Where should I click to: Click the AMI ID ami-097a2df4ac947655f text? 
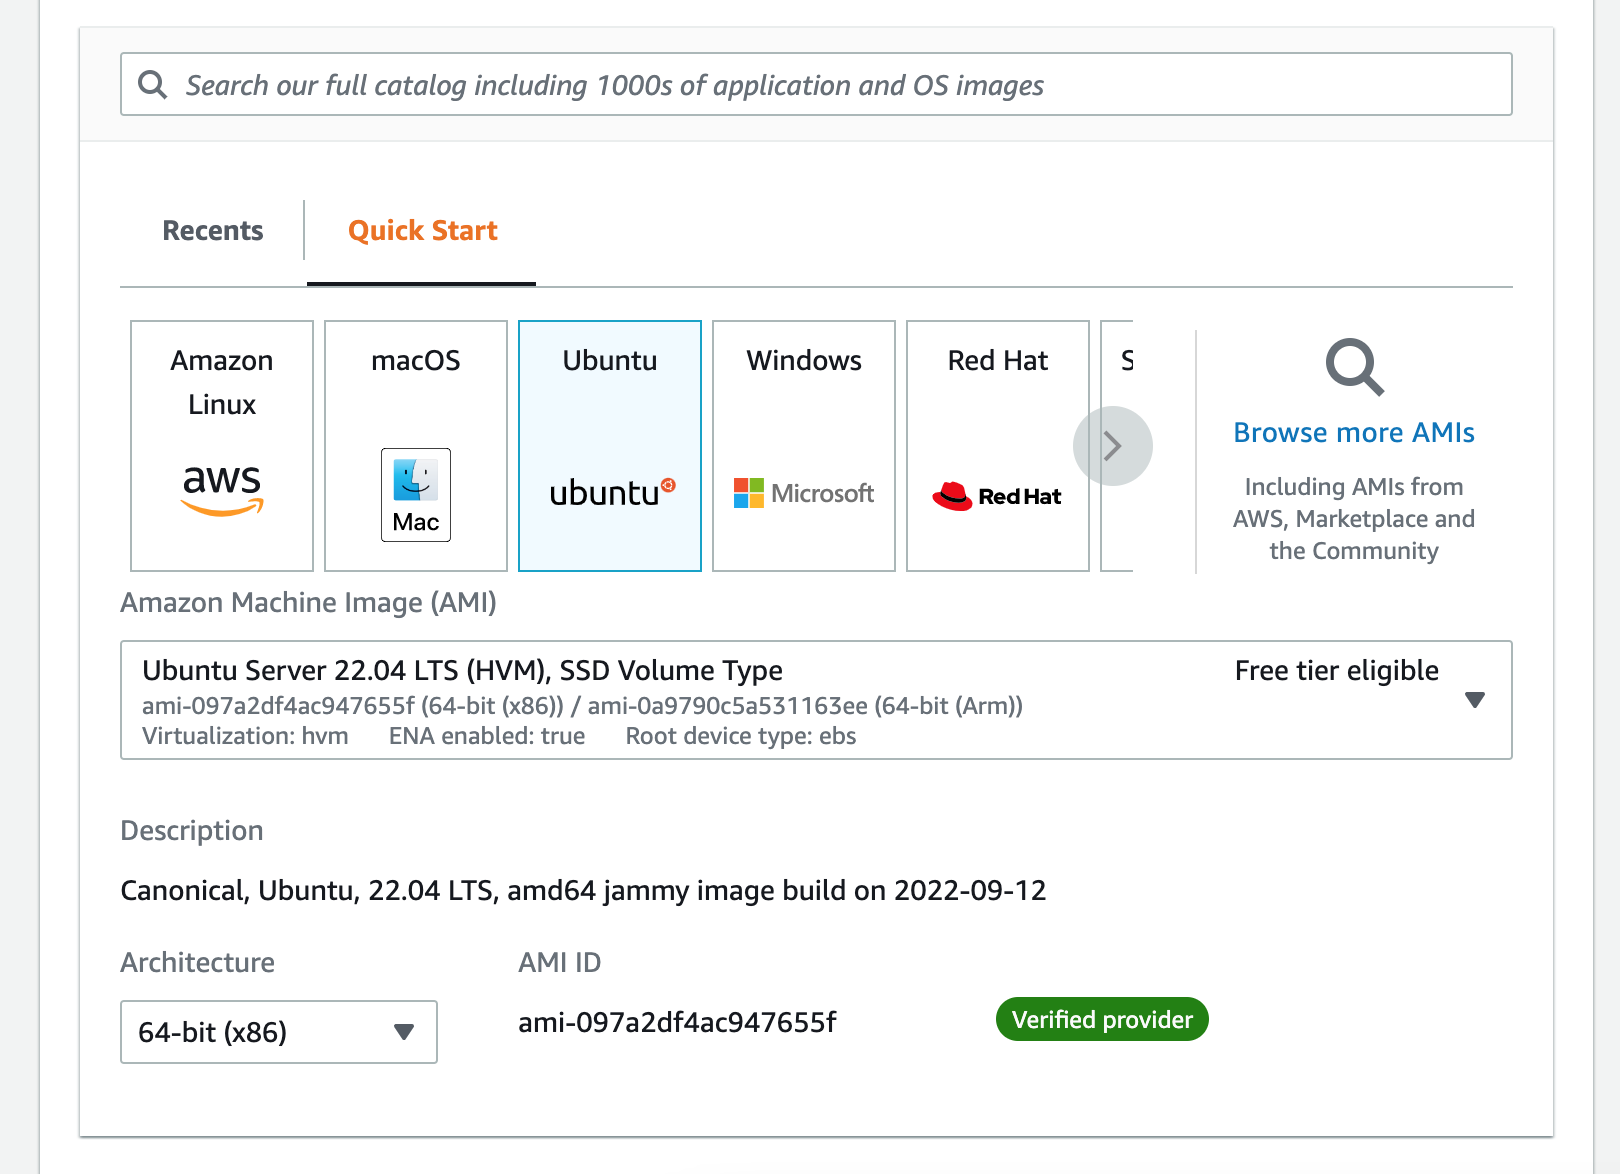677,1022
